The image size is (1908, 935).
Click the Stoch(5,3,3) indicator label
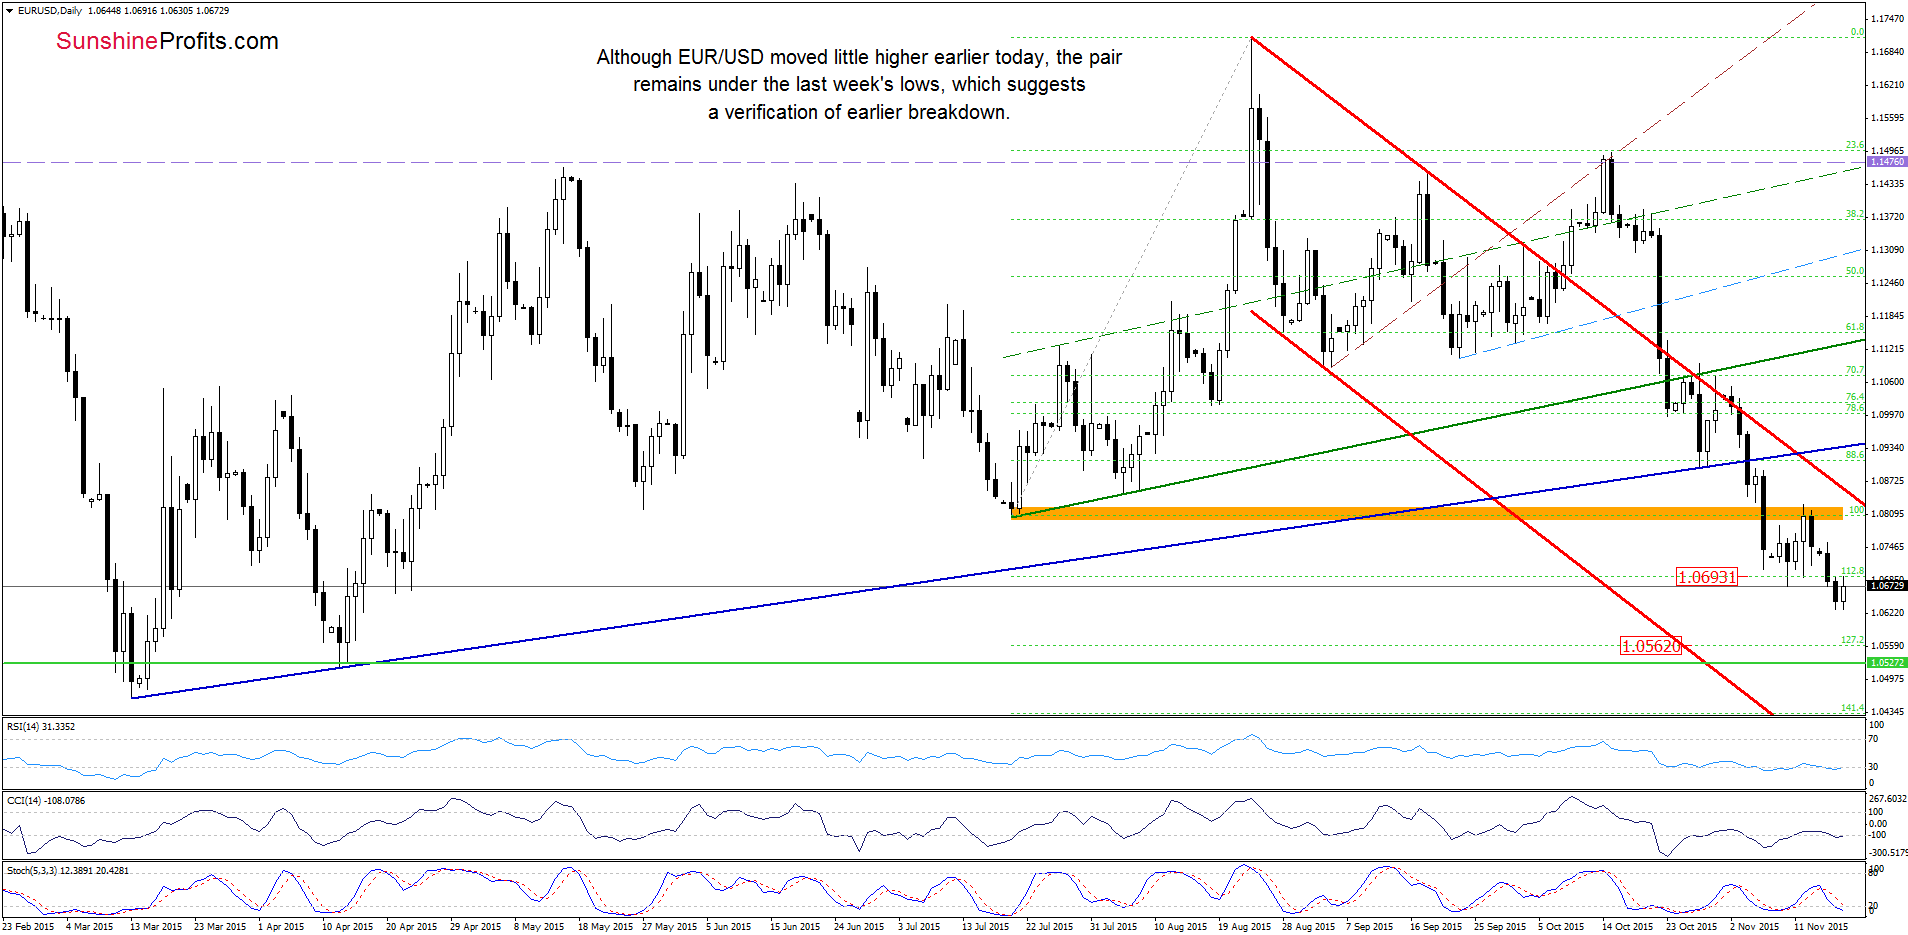pyautogui.click(x=68, y=871)
